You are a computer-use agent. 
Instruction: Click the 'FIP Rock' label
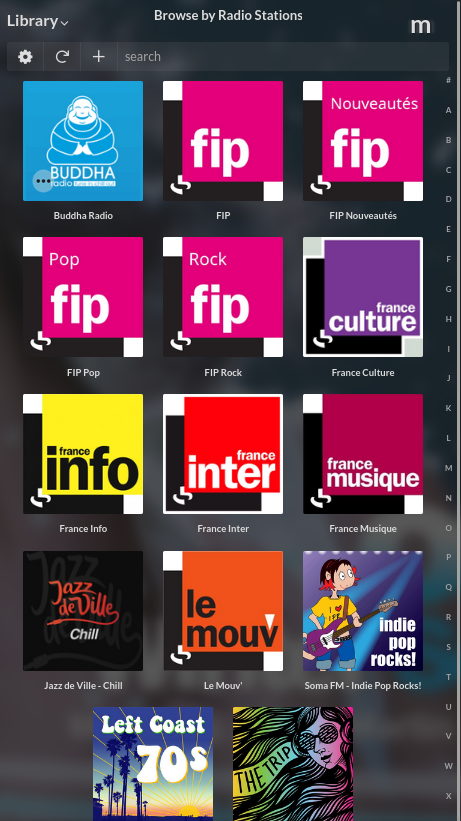(x=223, y=373)
